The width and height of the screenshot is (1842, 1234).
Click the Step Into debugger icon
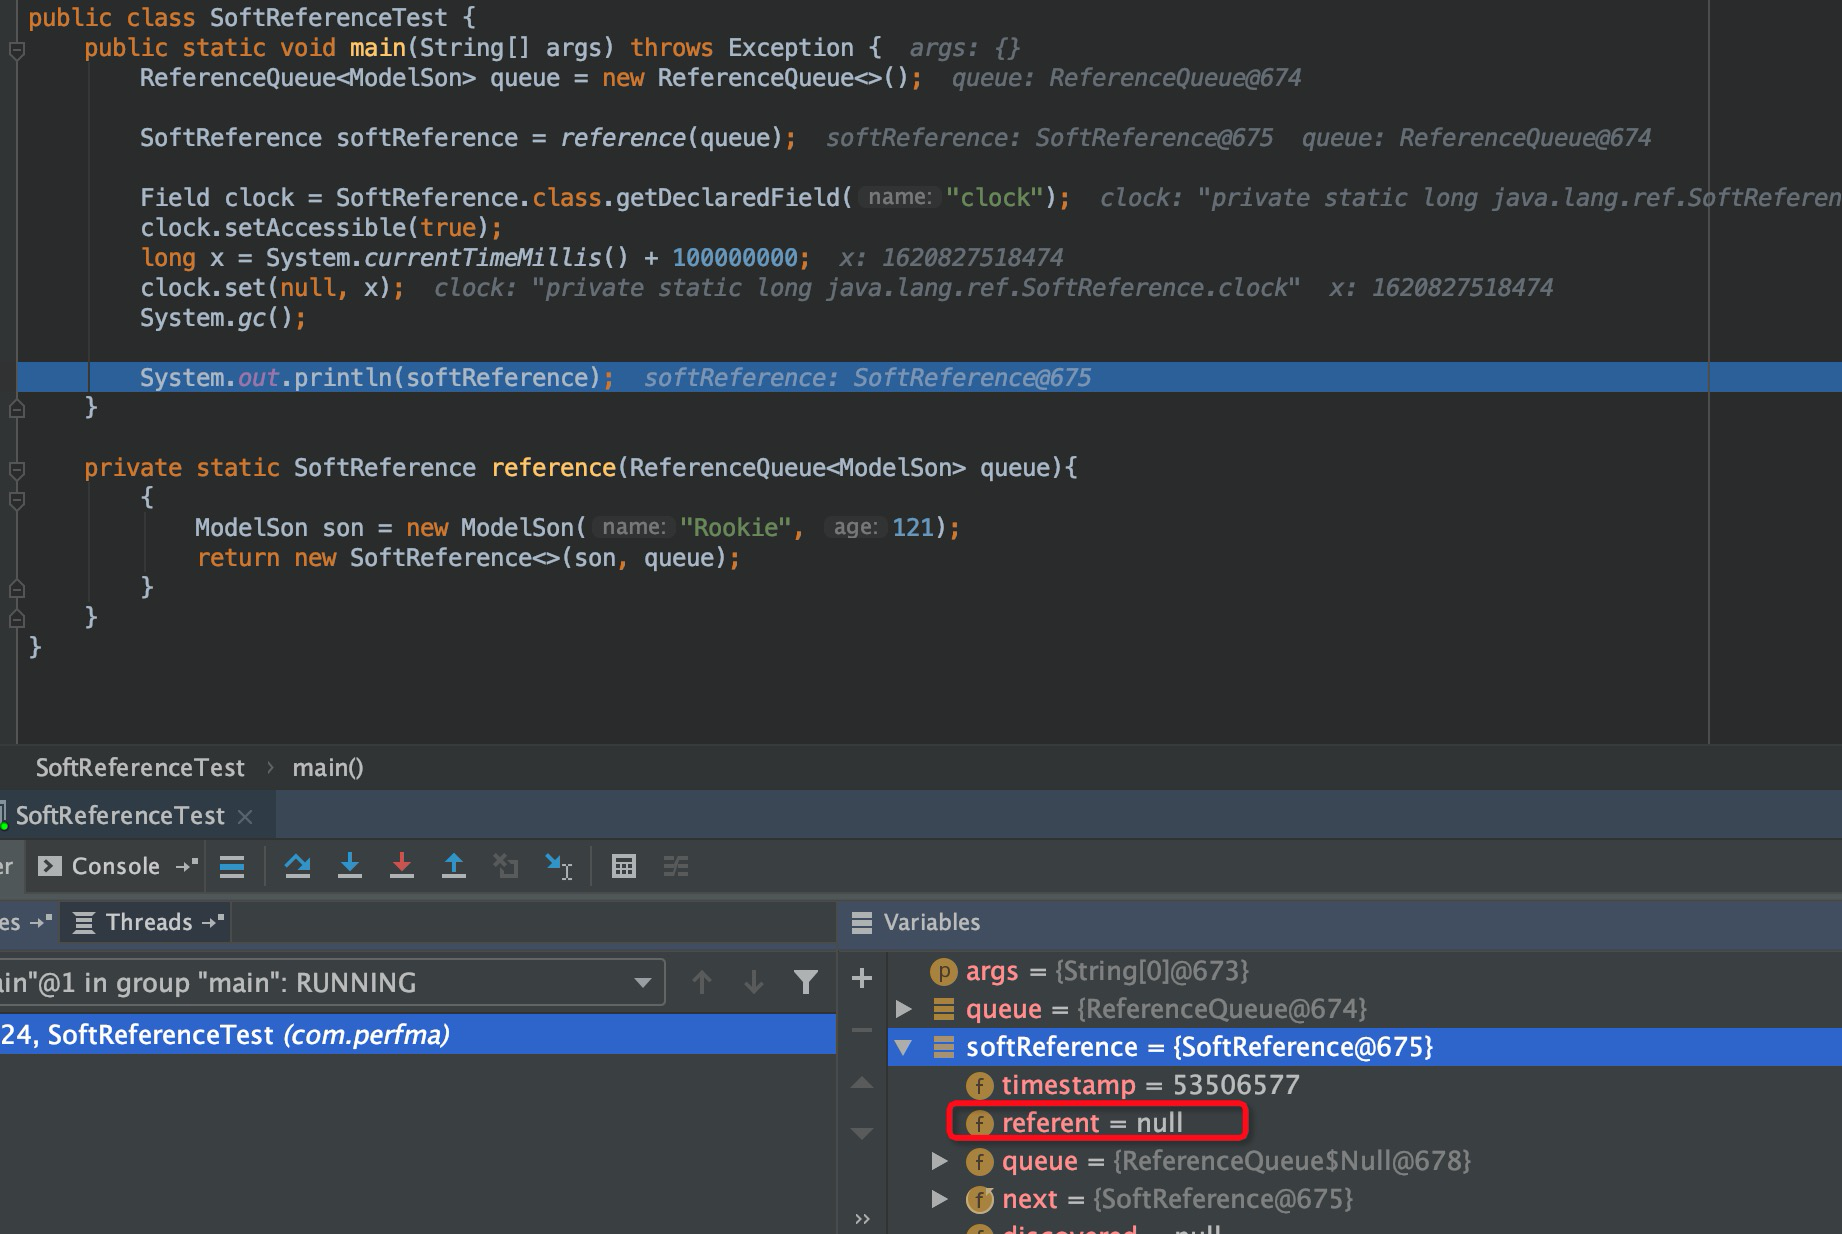[x=349, y=866]
